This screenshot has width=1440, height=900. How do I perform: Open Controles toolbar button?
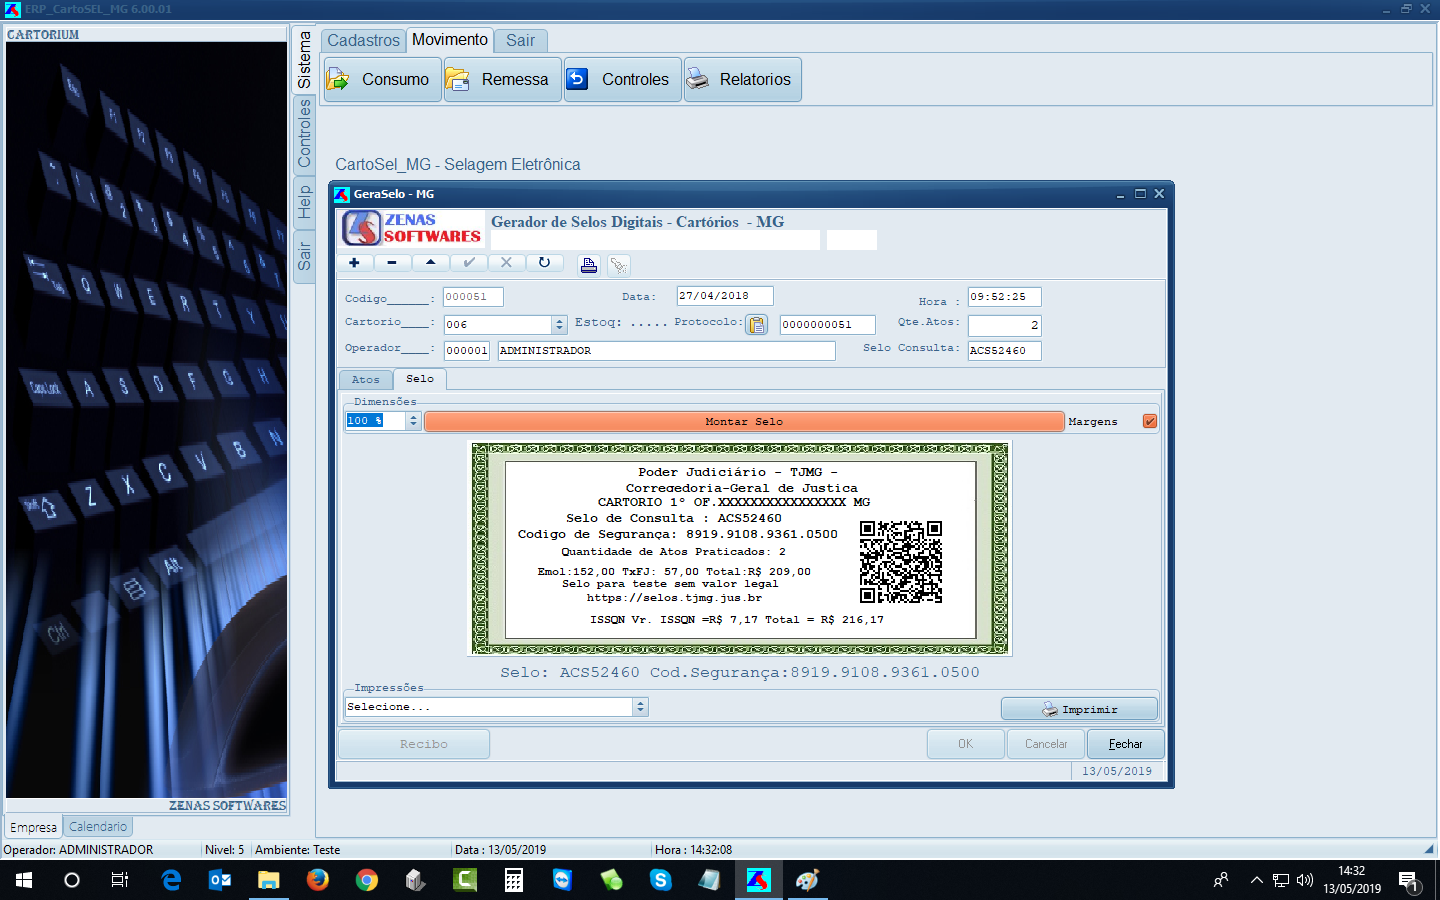coord(623,79)
